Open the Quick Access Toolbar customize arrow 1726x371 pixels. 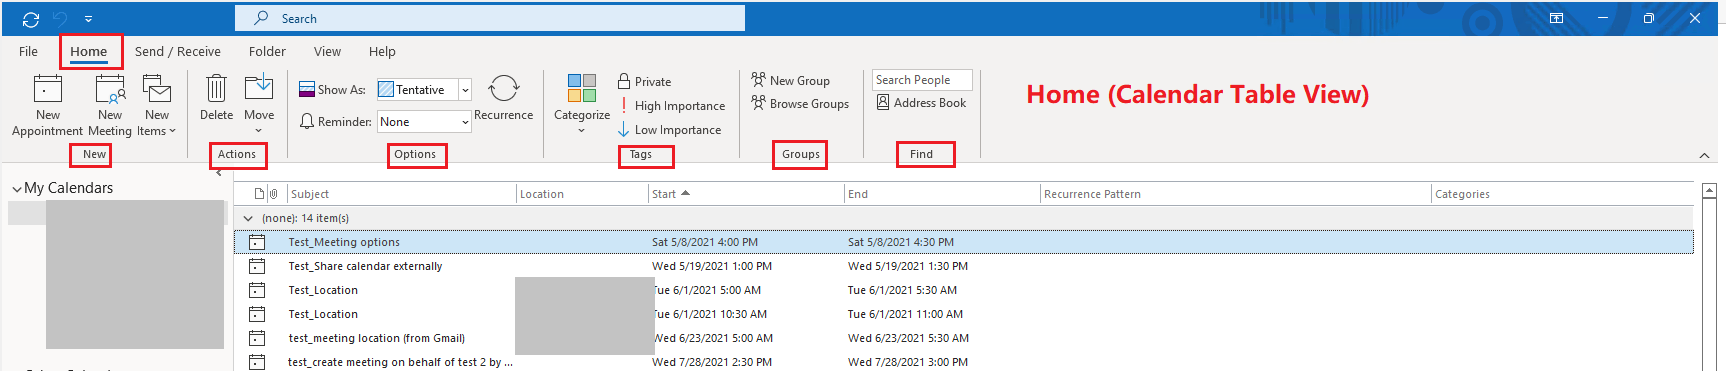pyautogui.click(x=88, y=19)
